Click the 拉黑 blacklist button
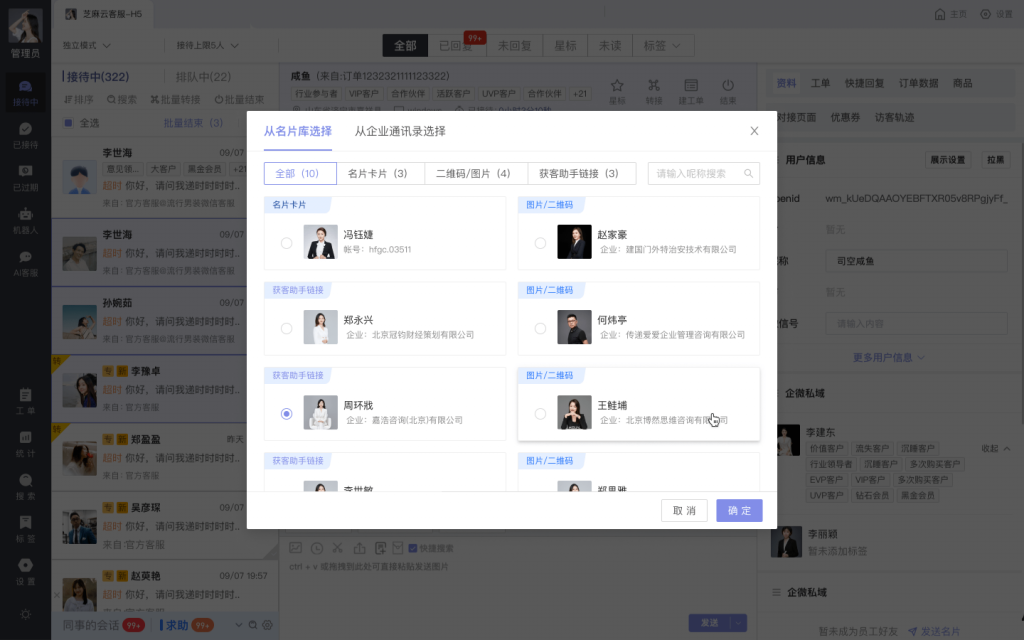 pos(995,160)
